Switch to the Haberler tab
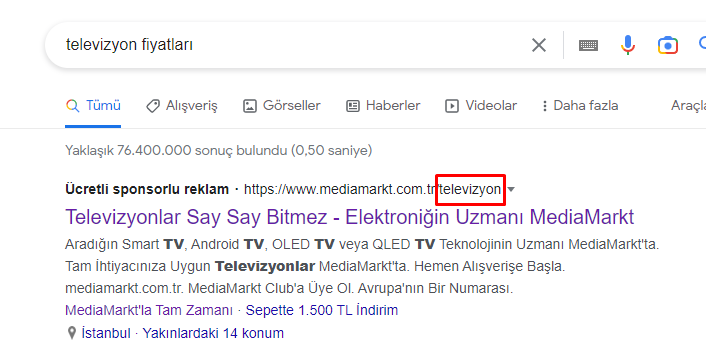This screenshot has width=706, height=361. pos(383,106)
